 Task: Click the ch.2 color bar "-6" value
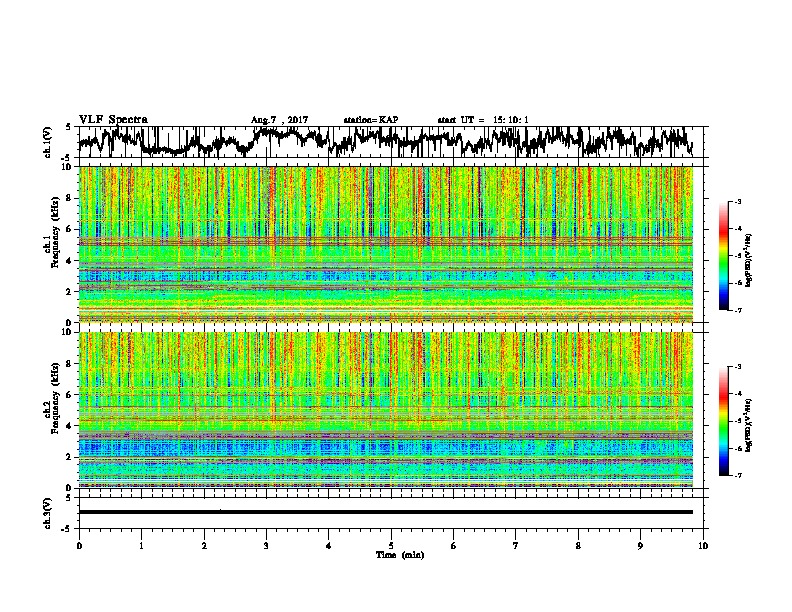[737, 448]
